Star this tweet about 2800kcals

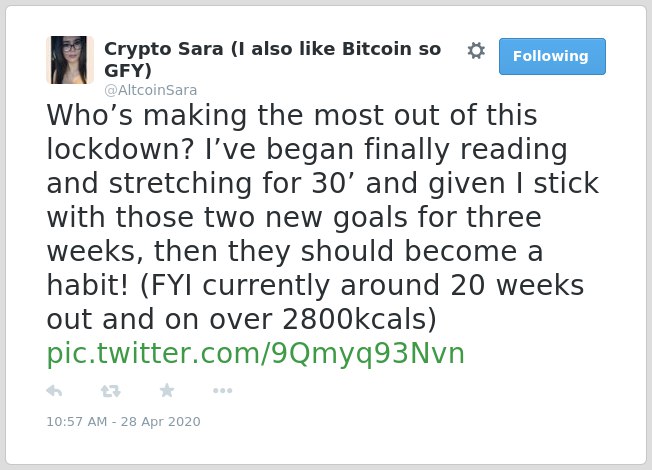point(167,391)
